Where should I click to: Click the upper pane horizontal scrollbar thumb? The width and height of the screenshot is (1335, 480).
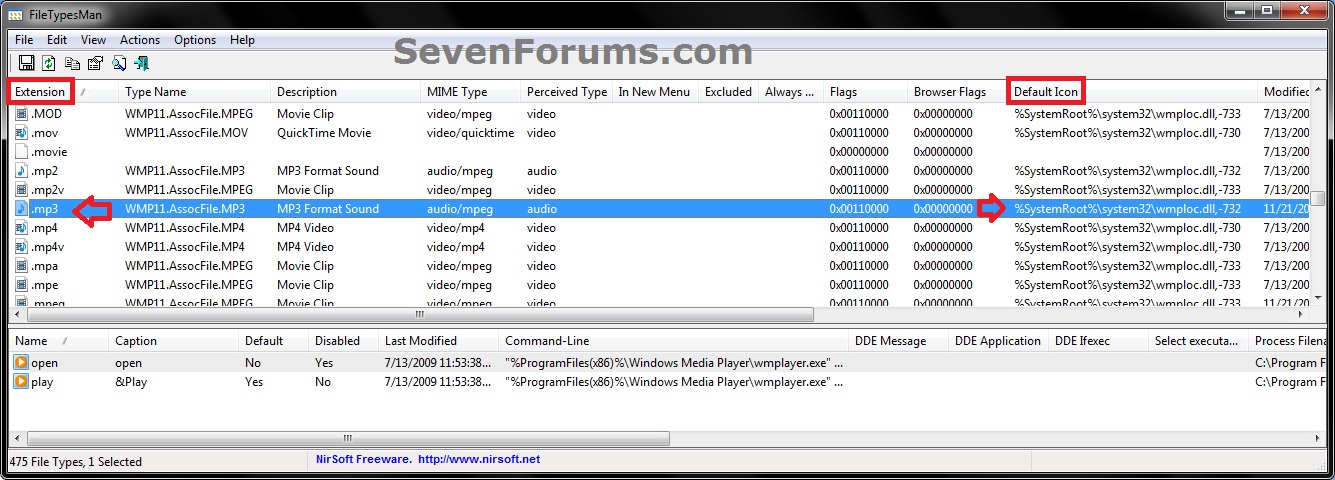click(420, 314)
